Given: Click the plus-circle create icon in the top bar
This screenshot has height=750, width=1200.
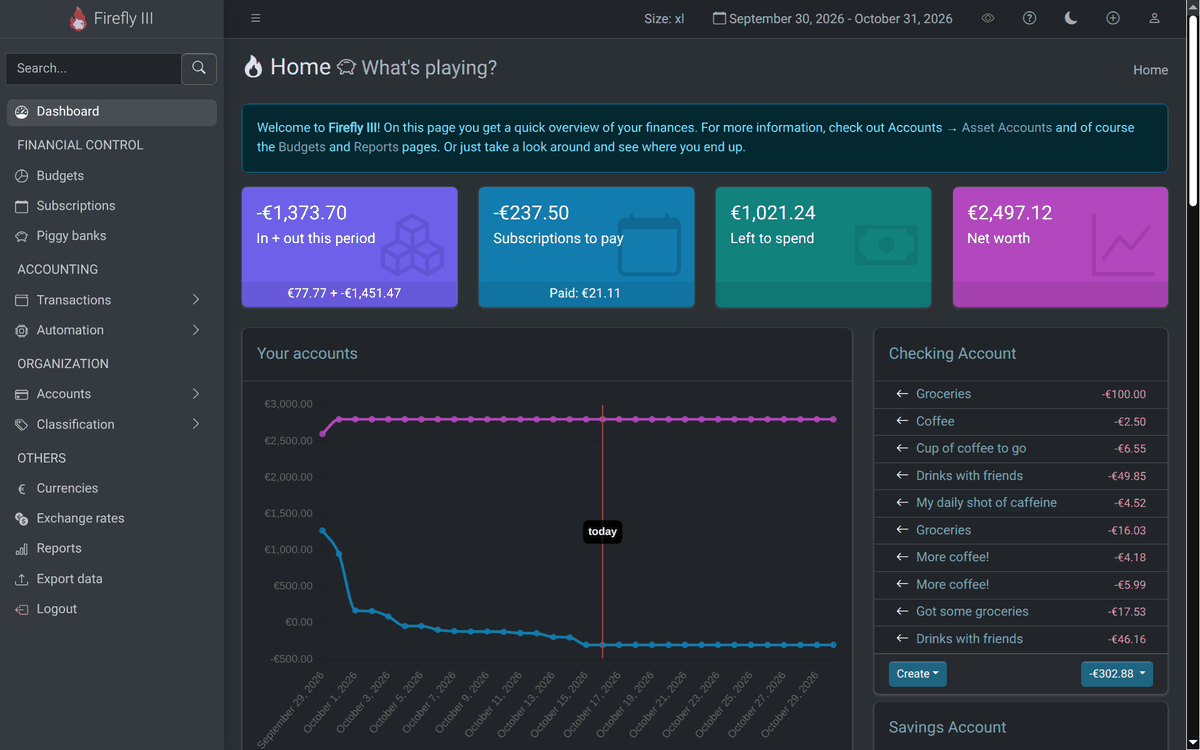Looking at the screenshot, I should pyautogui.click(x=1113, y=18).
